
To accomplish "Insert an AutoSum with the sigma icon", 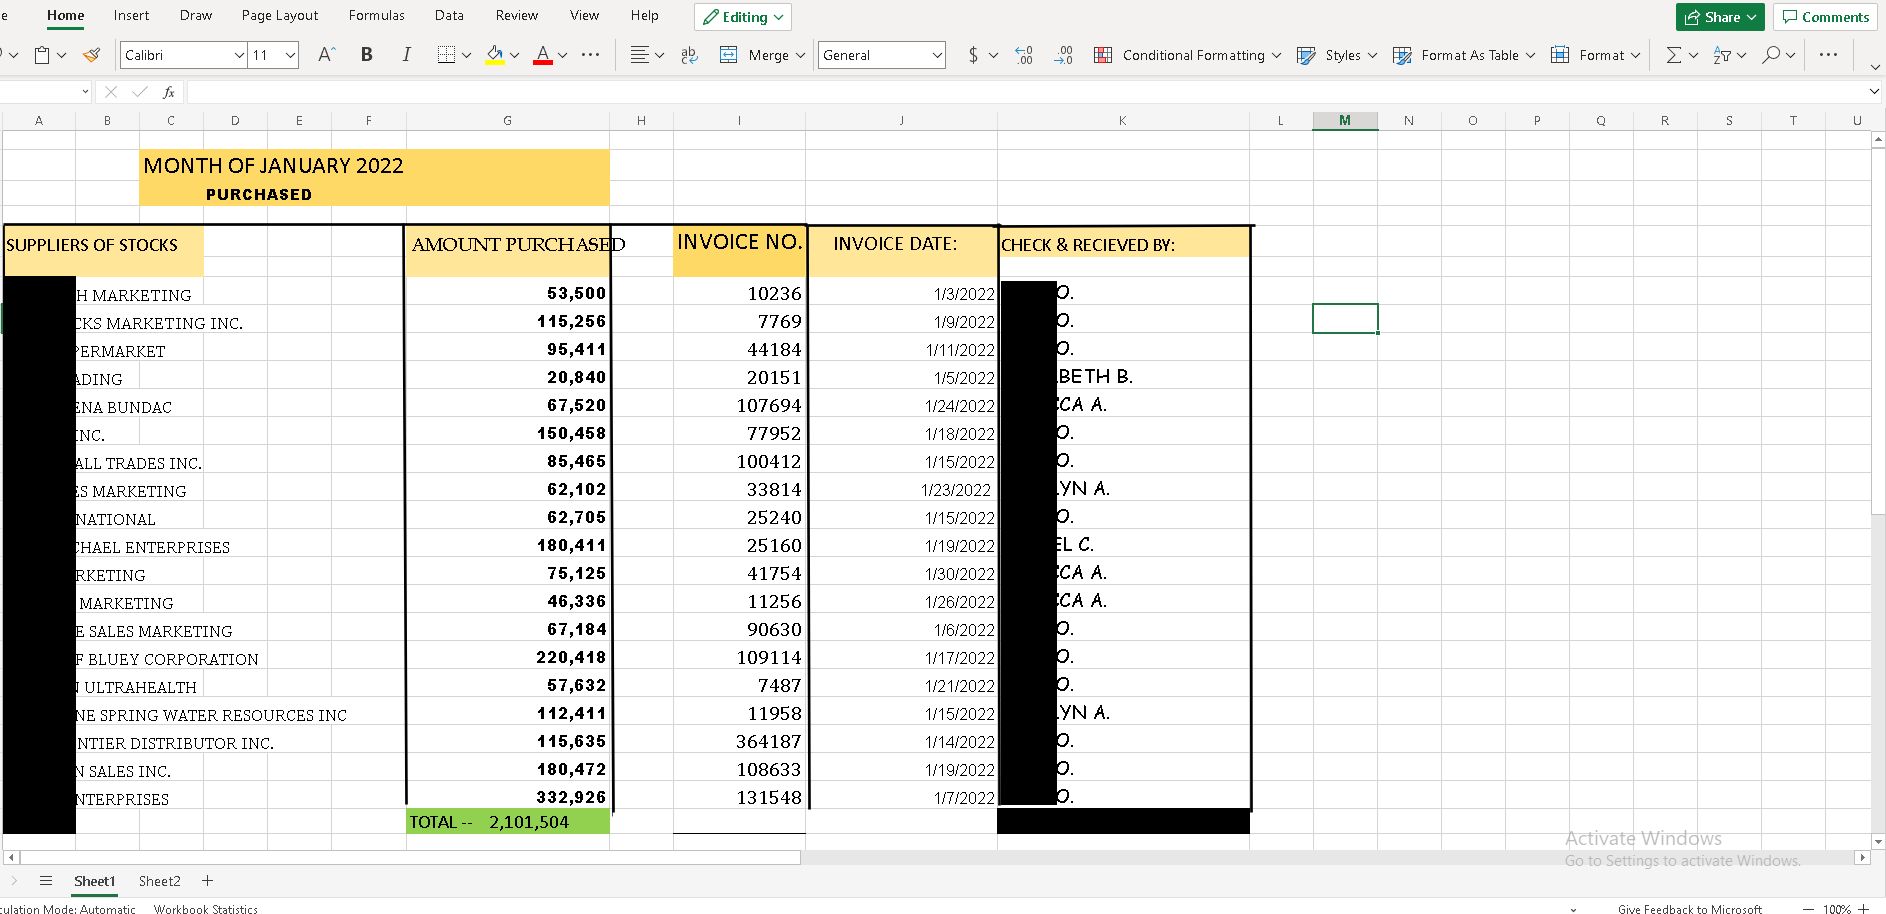I will pos(1673,55).
